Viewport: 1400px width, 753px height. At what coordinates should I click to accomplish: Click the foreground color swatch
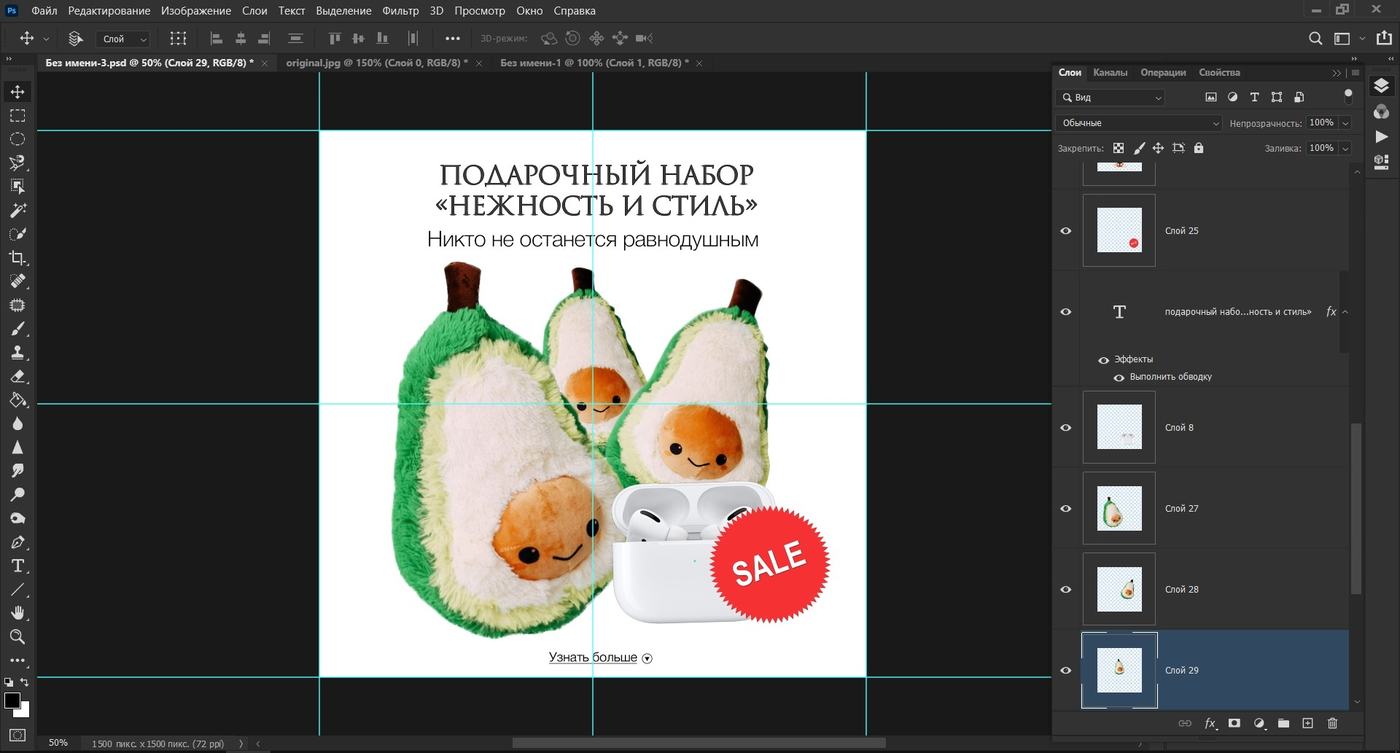12,700
